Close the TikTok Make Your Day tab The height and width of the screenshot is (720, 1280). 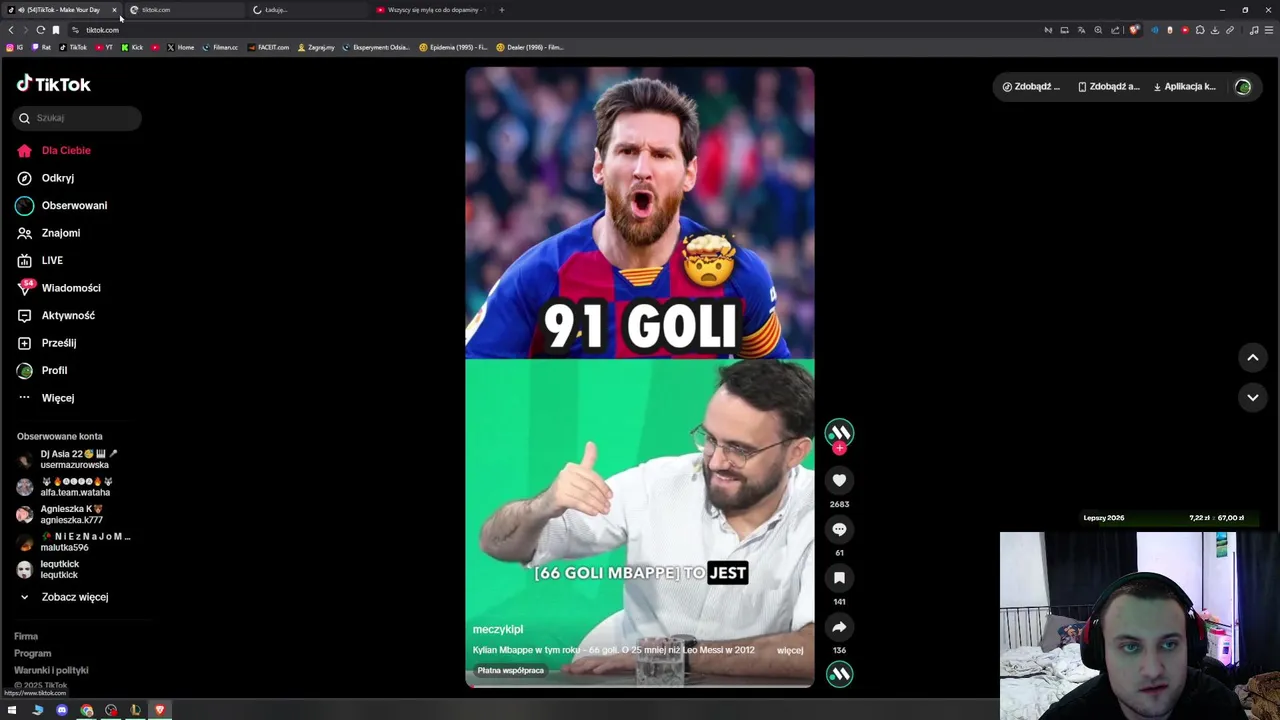(114, 10)
